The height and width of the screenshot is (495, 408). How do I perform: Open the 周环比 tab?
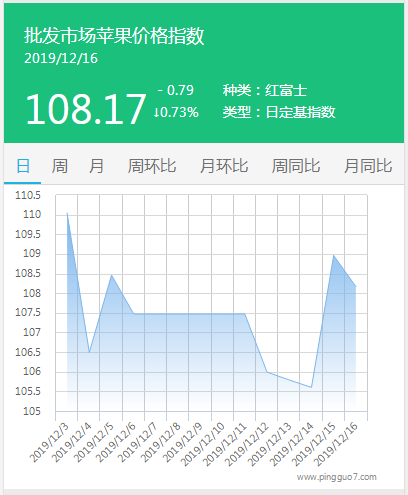click(x=152, y=166)
